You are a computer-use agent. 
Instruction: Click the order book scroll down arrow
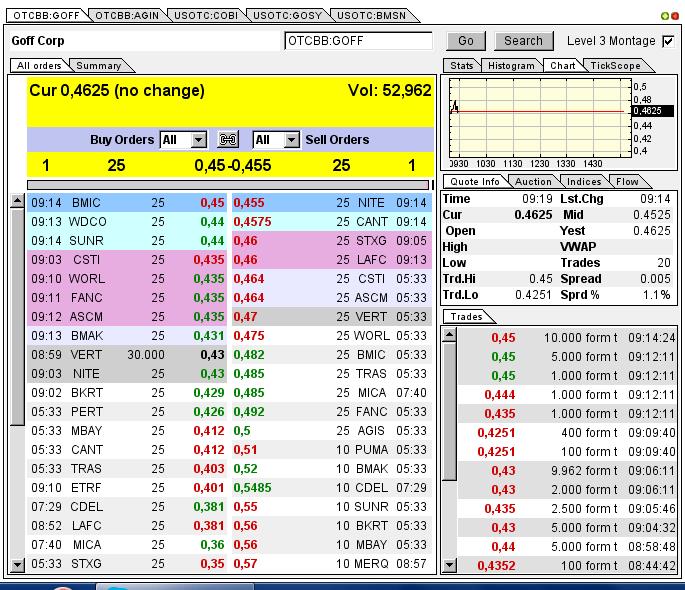click(17, 565)
